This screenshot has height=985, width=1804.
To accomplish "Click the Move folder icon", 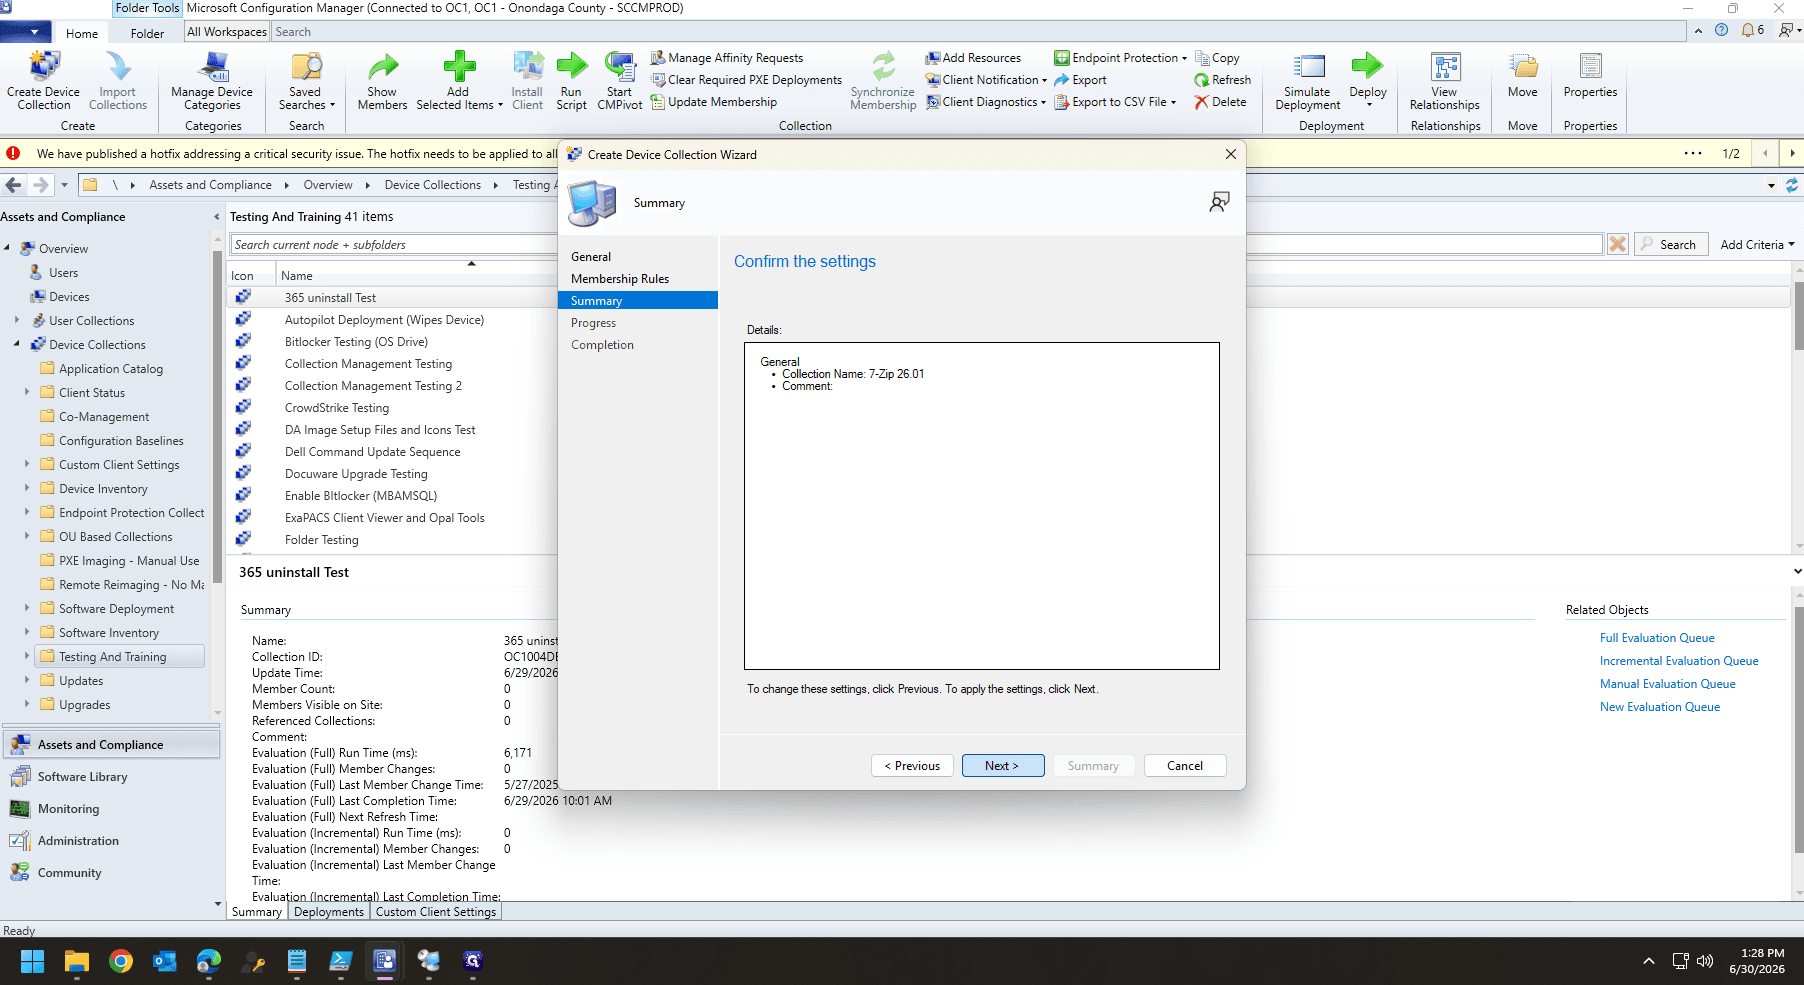I will point(1523,76).
